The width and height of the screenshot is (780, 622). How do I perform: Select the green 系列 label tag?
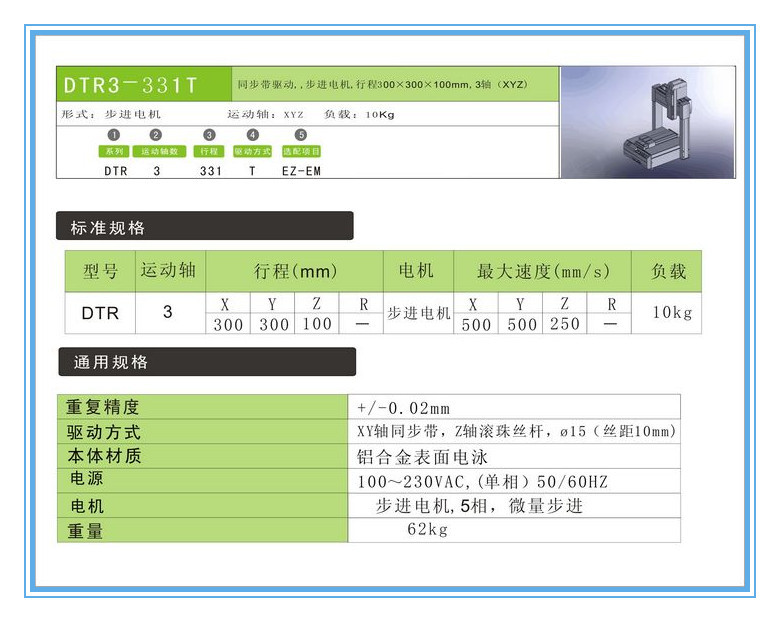(x=114, y=151)
